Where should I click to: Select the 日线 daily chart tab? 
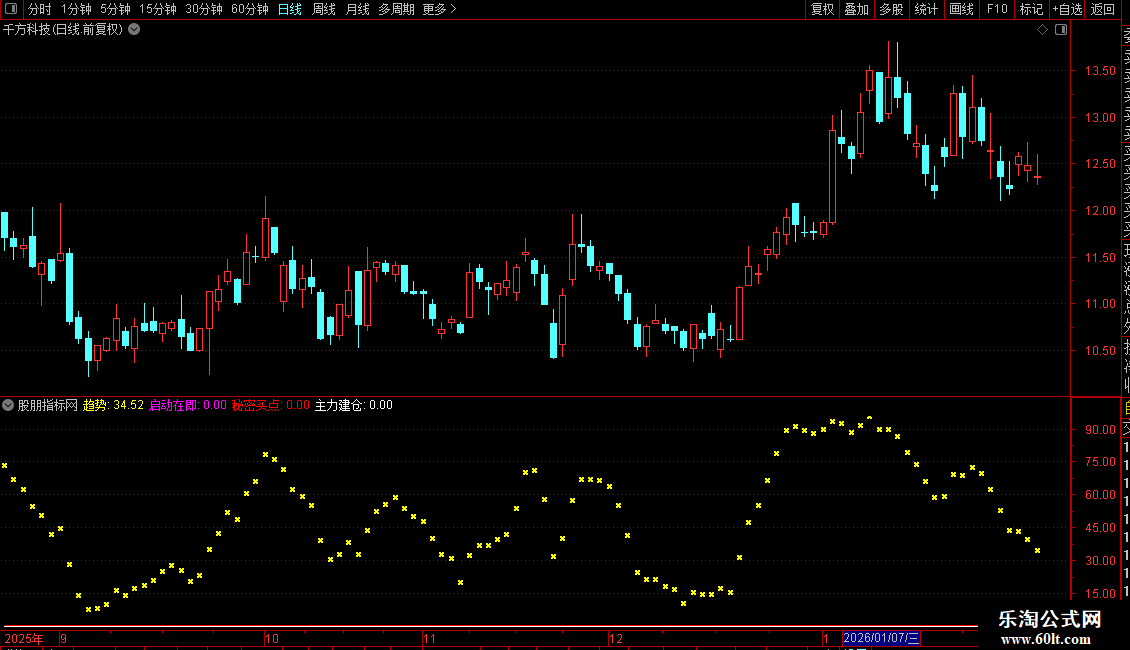point(290,9)
